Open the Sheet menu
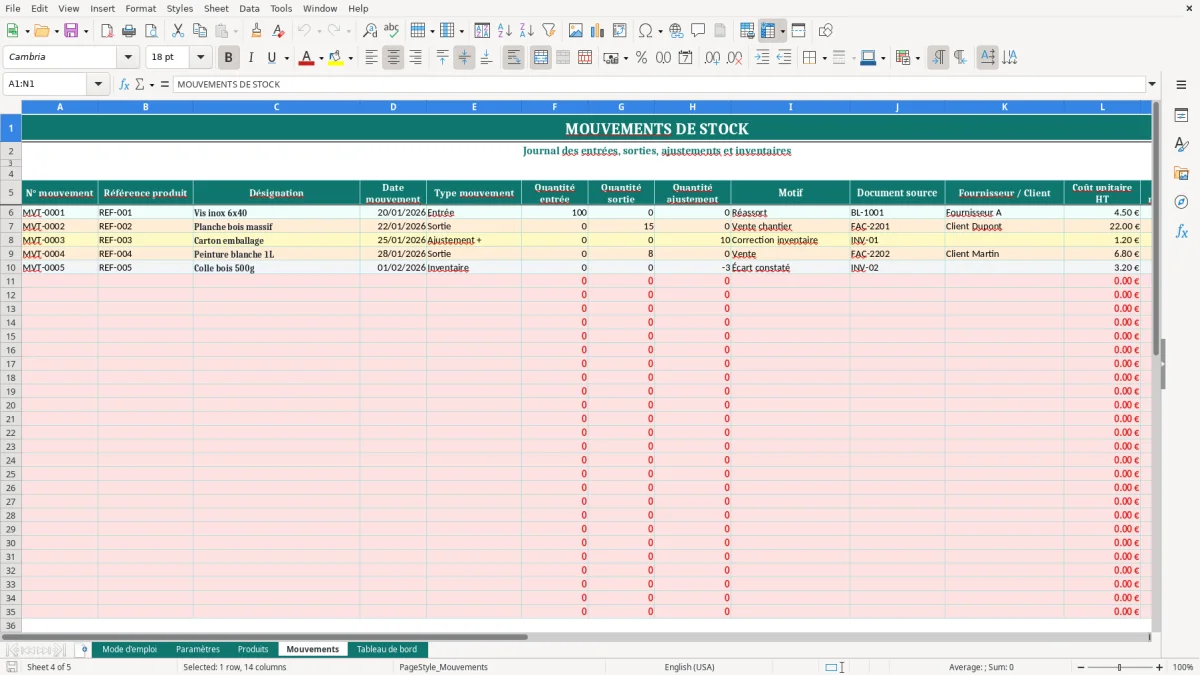Viewport: 1200px width, 675px height. 216,8
